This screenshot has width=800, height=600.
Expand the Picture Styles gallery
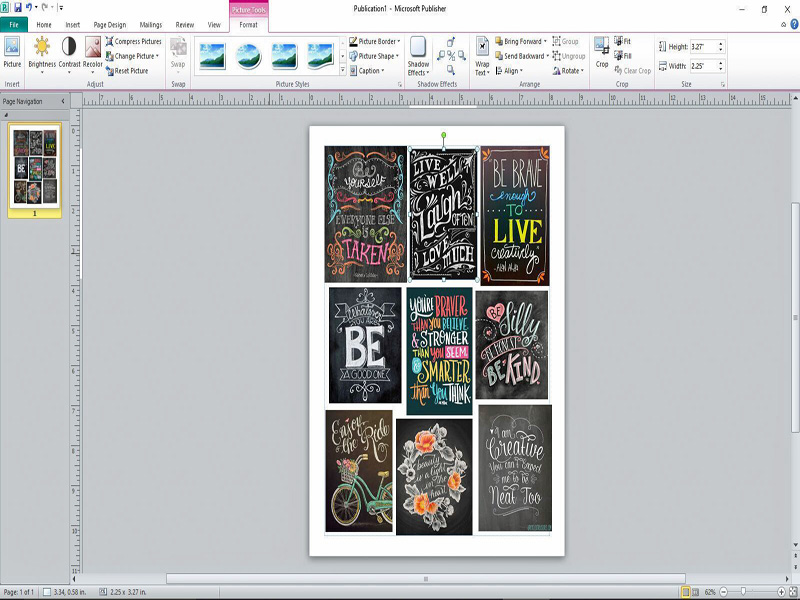(x=343, y=70)
